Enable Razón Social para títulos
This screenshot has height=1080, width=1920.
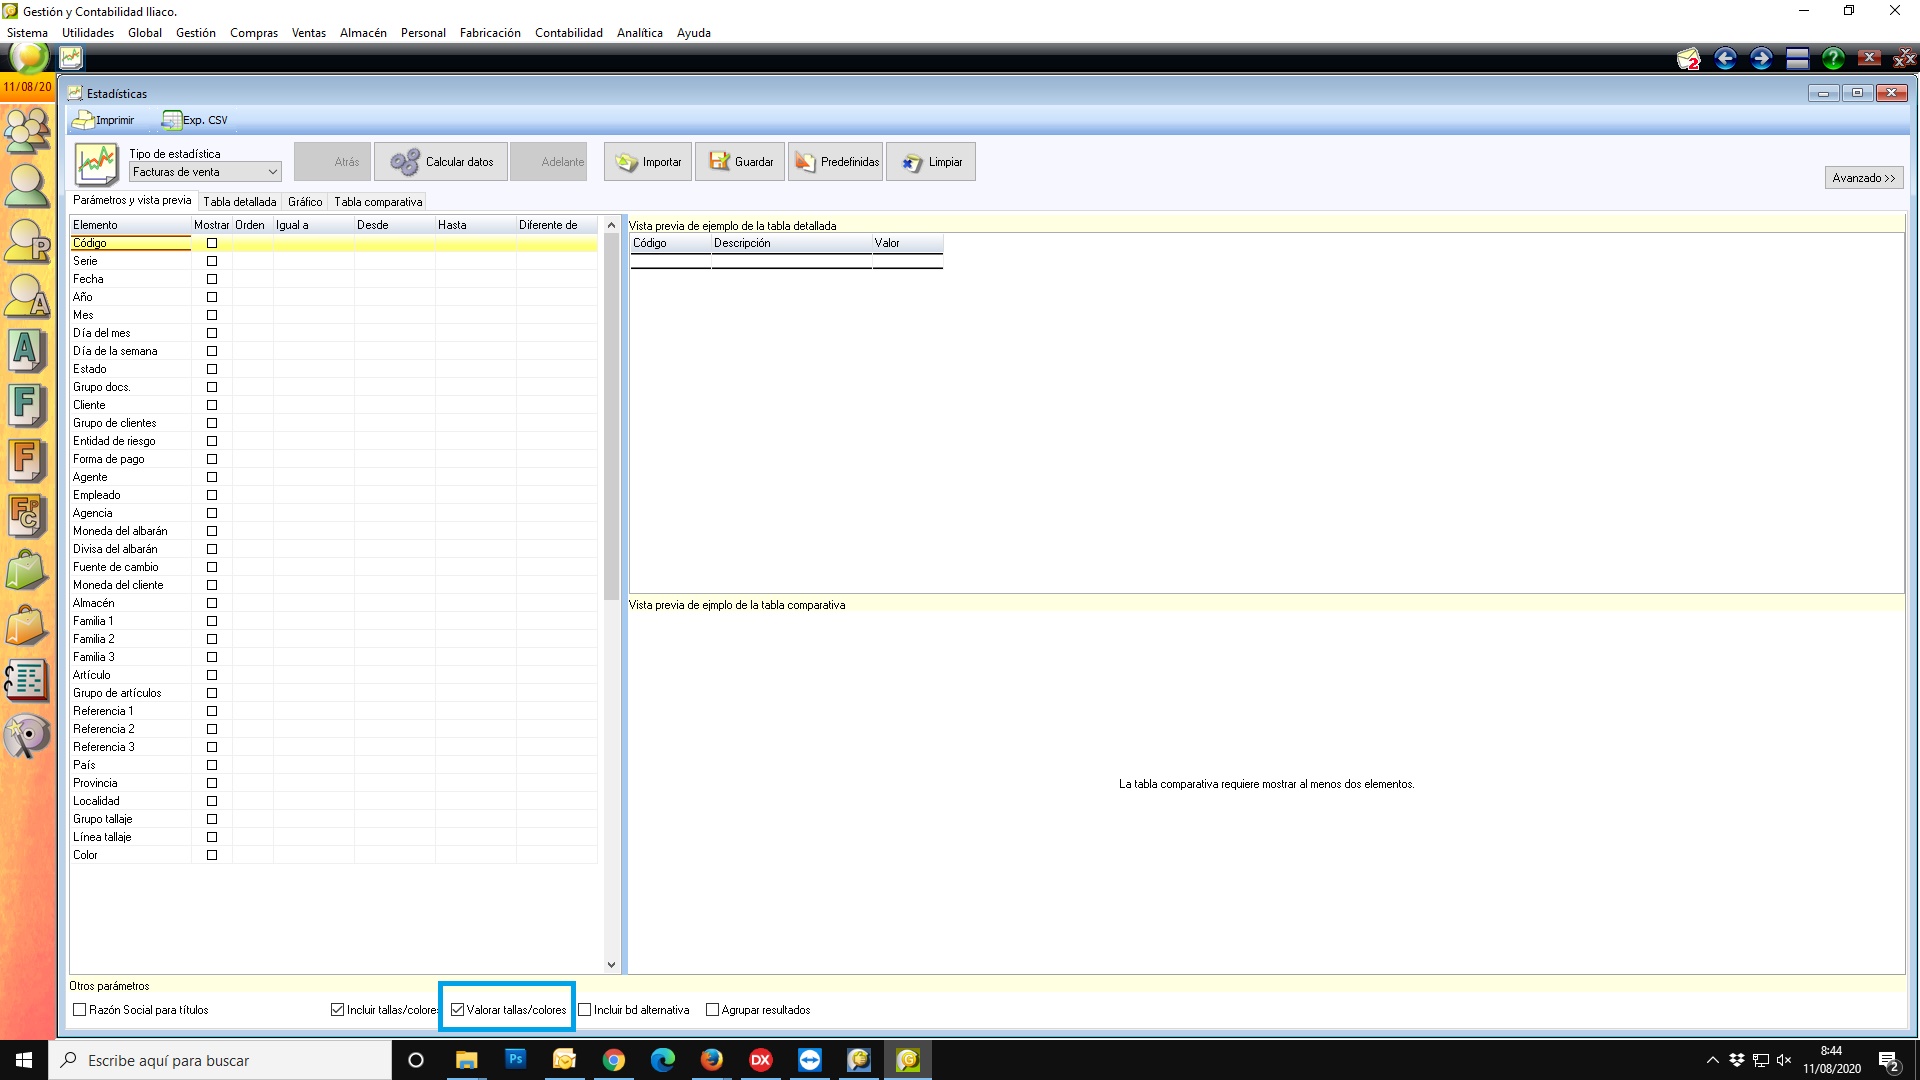click(80, 1010)
